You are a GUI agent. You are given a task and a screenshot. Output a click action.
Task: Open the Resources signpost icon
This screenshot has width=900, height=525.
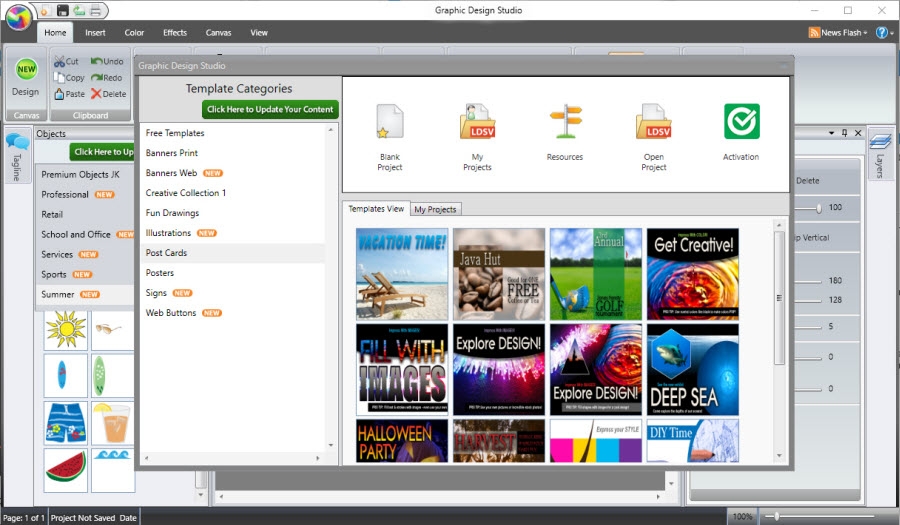coord(565,122)
